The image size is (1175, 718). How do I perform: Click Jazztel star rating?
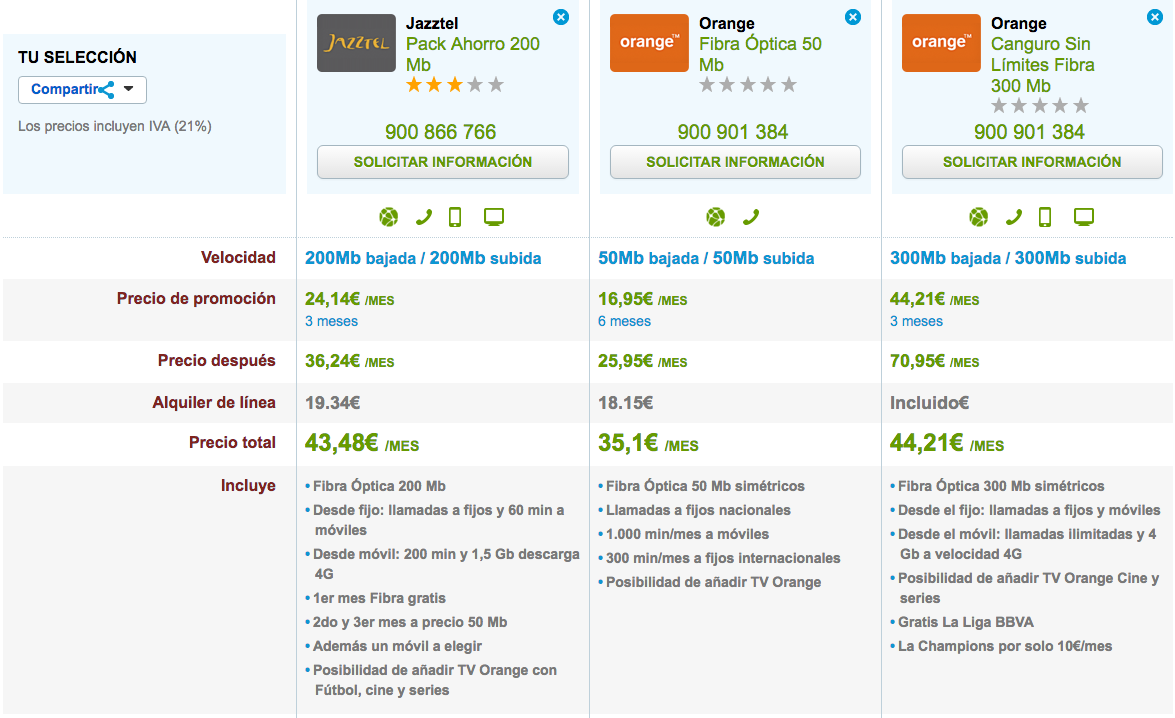point(455,85)
